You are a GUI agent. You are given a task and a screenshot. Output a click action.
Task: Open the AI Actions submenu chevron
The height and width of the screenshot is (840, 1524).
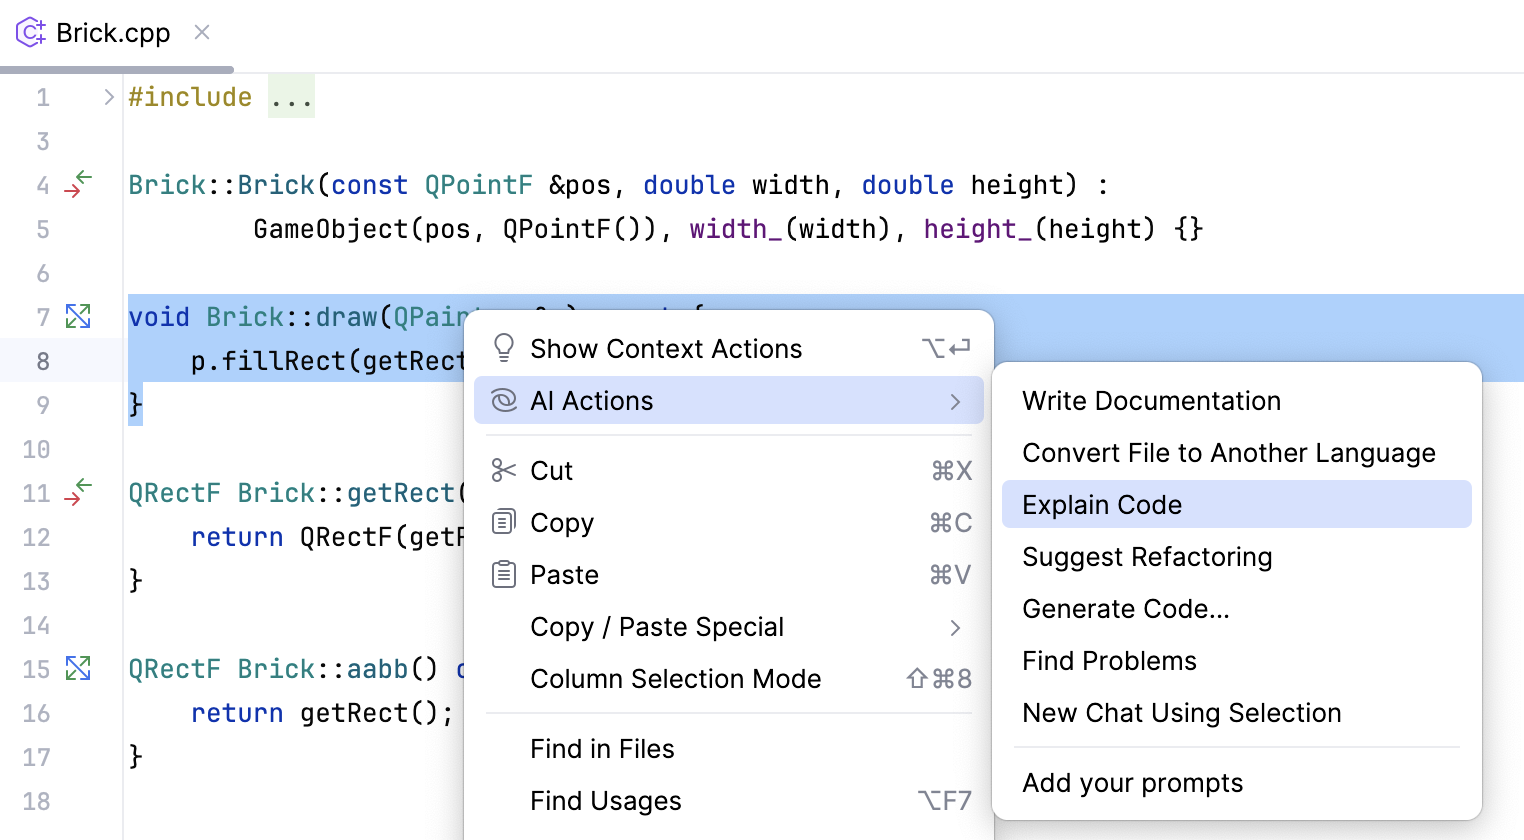point(954,400)
